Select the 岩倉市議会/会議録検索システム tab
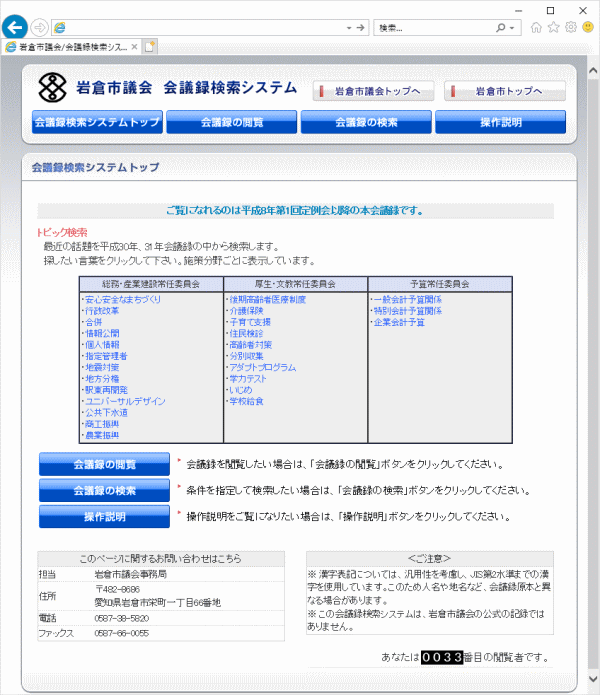Image resolution: width=600 pixels, height=695 pixels. (x=71, y=47)
